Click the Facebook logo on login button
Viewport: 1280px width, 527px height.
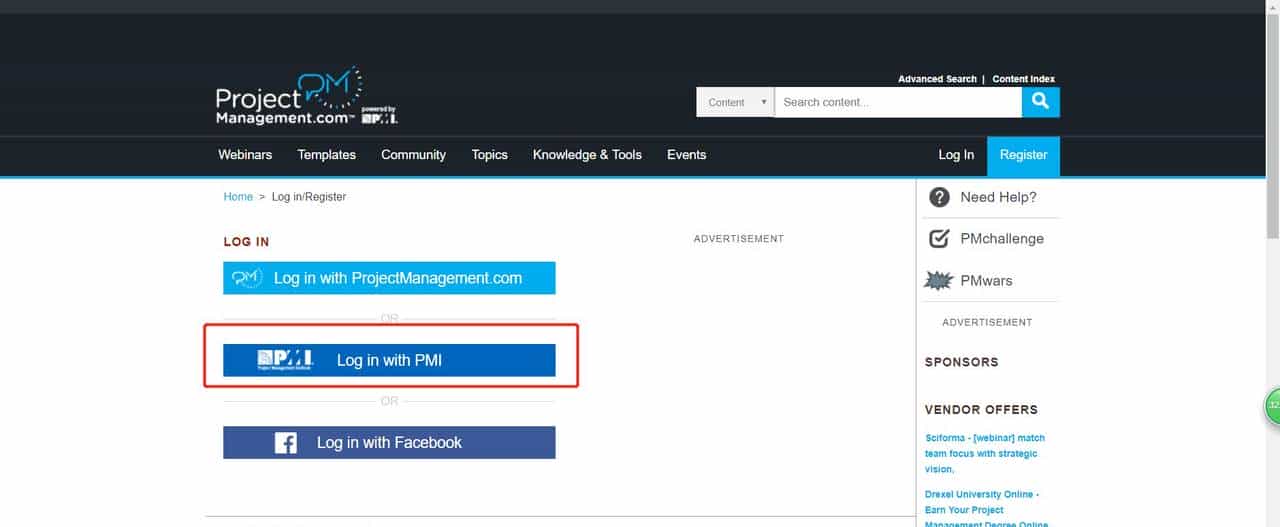pos(286,443)
